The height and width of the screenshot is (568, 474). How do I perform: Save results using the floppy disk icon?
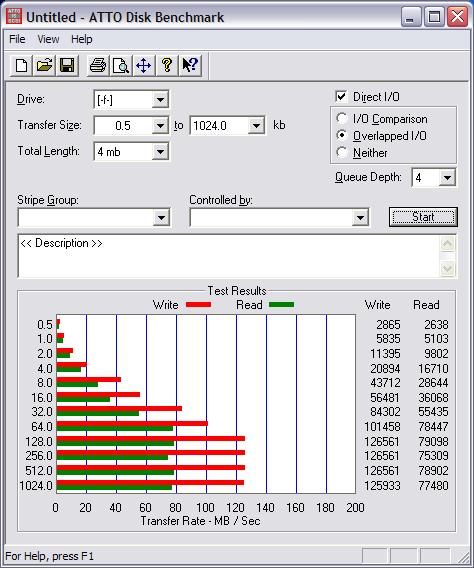pyautogui.click(x=67, y=66)
